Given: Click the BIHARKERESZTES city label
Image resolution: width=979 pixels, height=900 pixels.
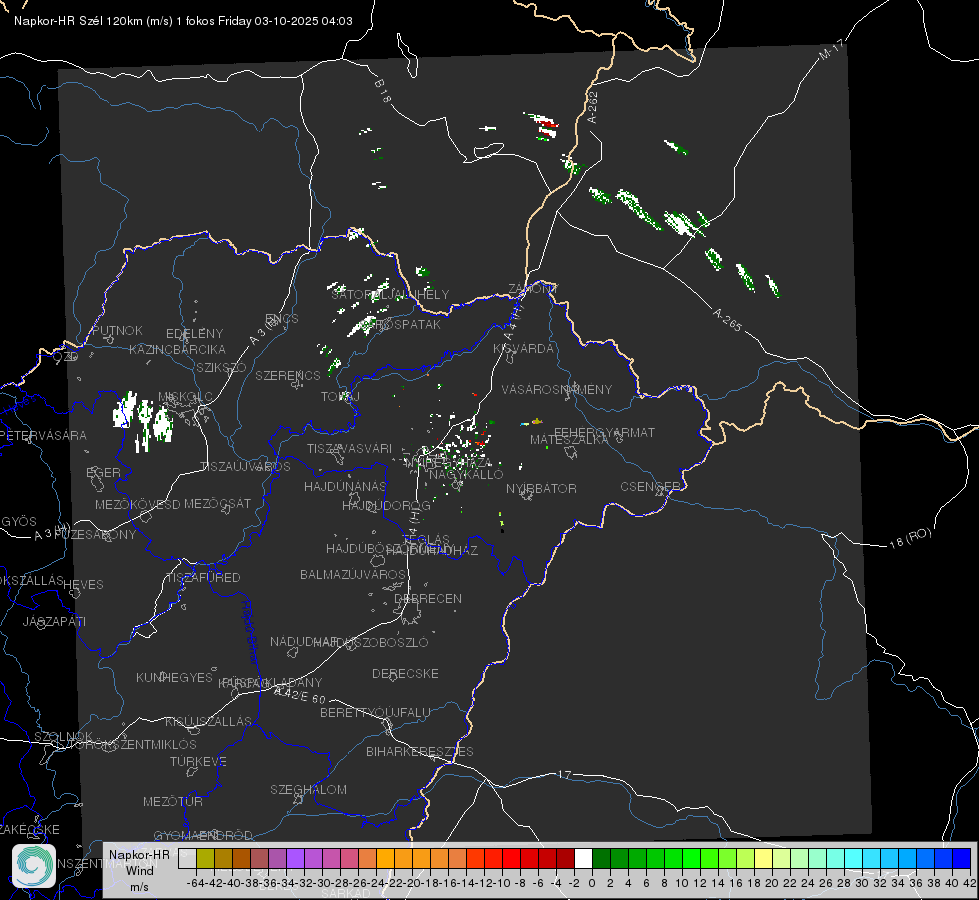Looking at the screenshot, I should 420,751.
